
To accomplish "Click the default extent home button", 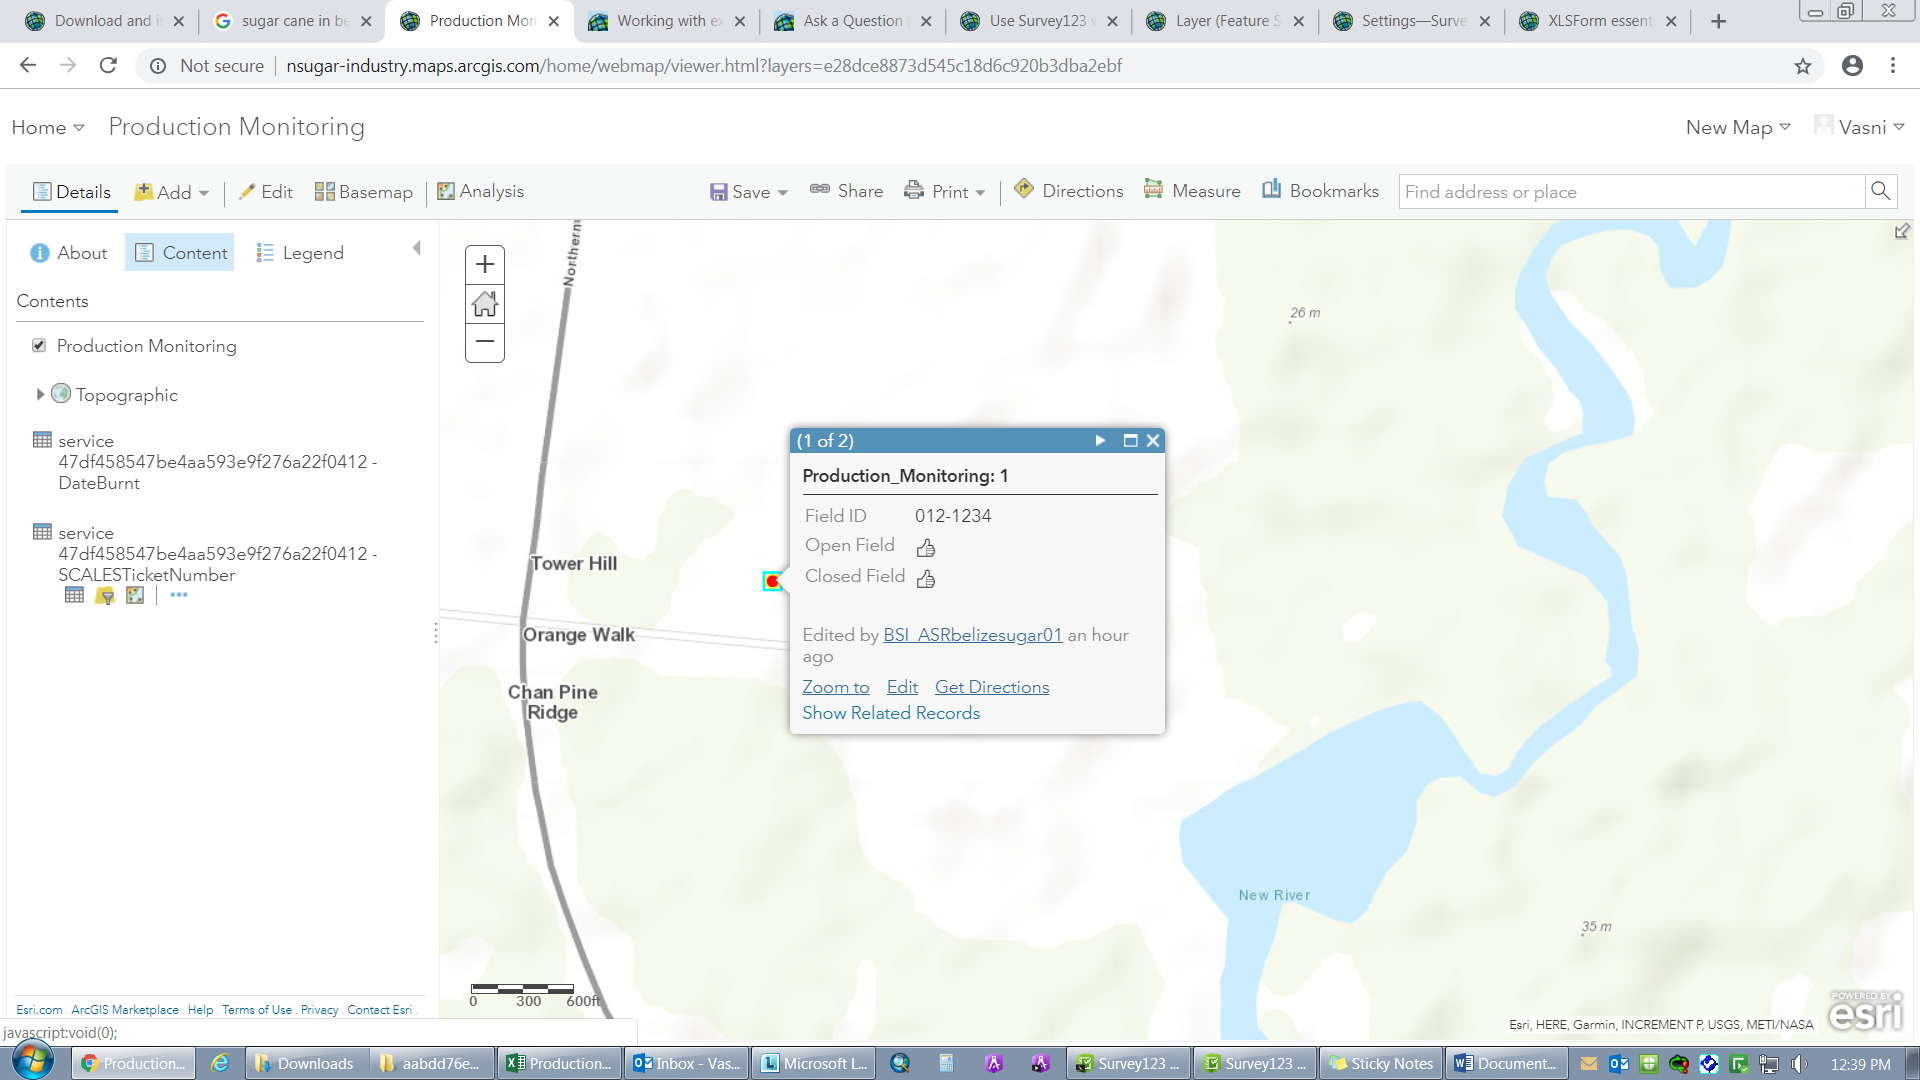I will point(485,304).
